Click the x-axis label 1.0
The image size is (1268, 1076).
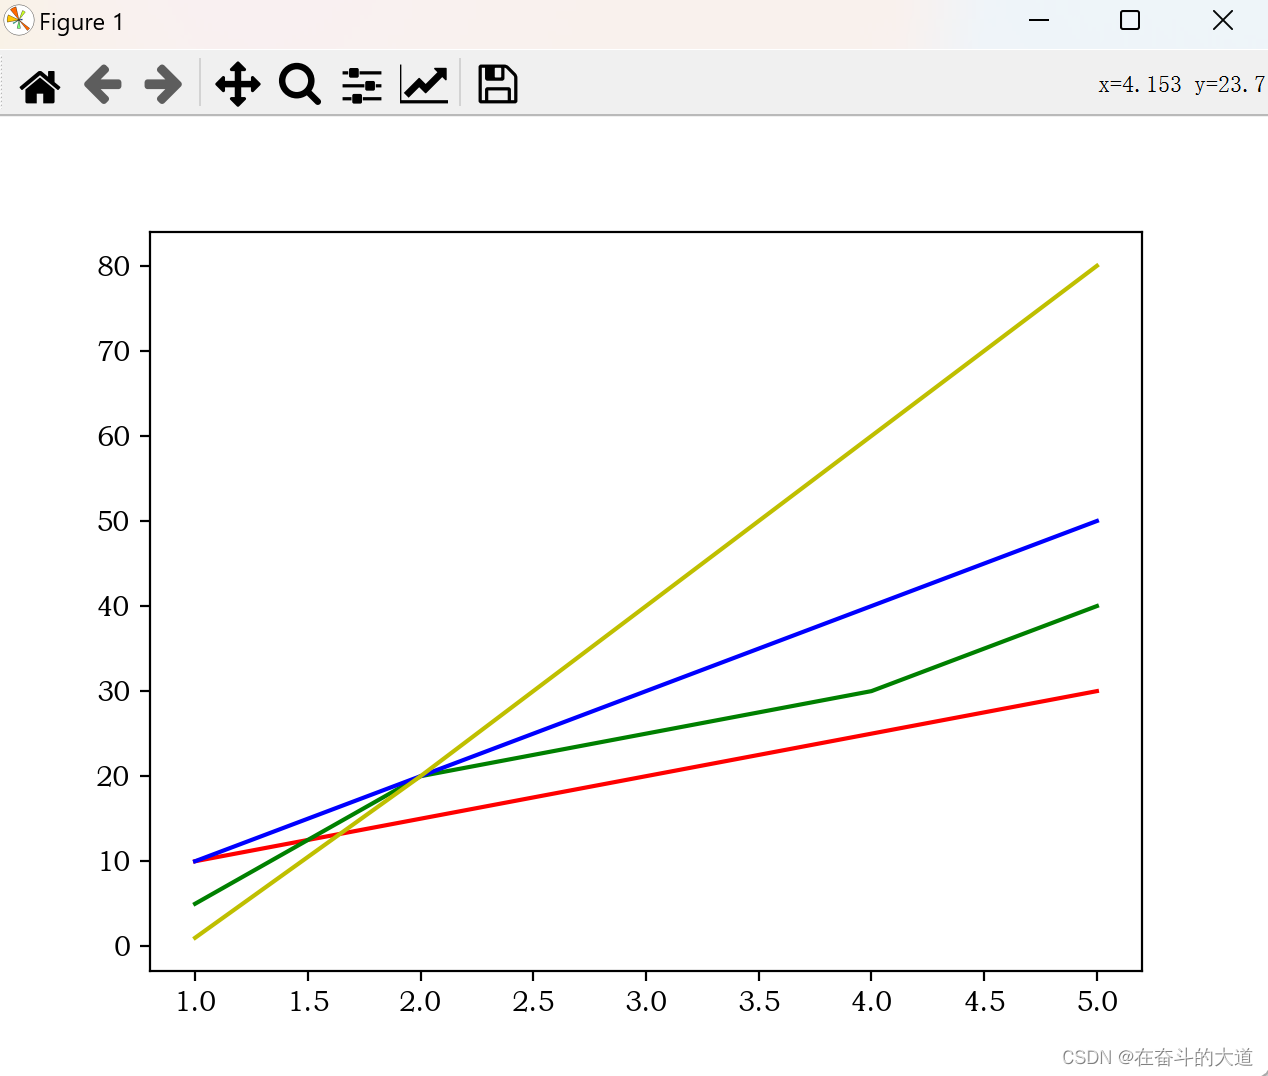click(x=195, y=1001)
